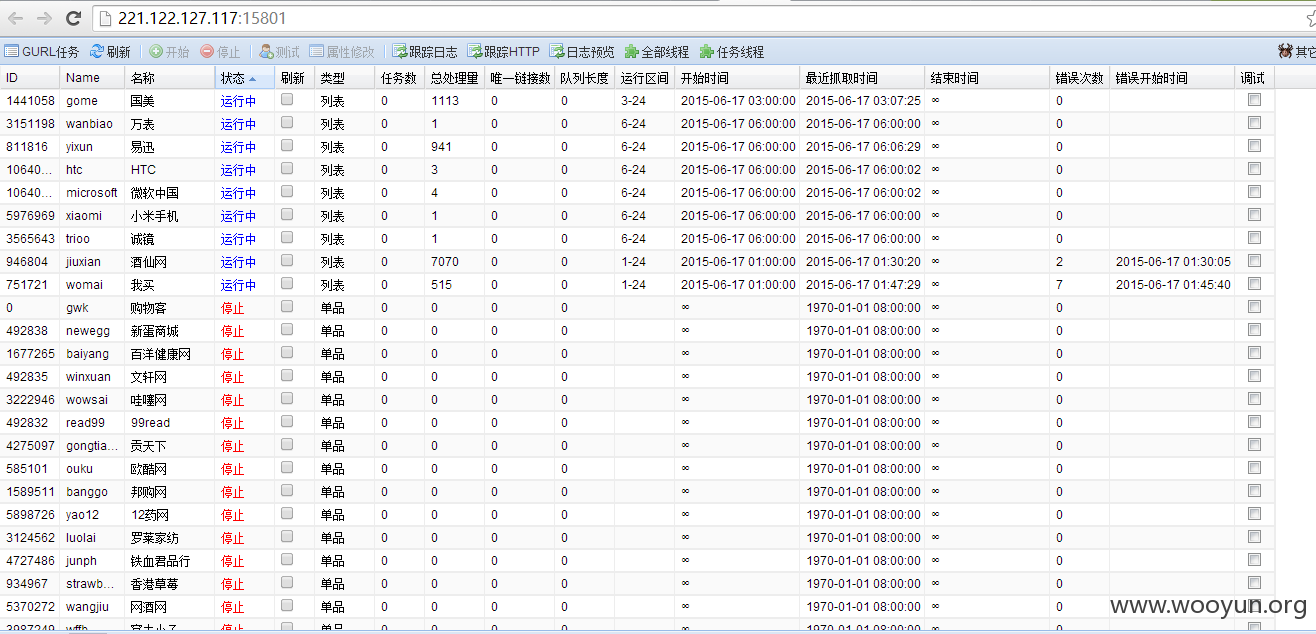The width and height of the screenshot is (1316, 634).
Task: Tick the 刷新 checkbox in newegg row
Action: tap(287, 330)
